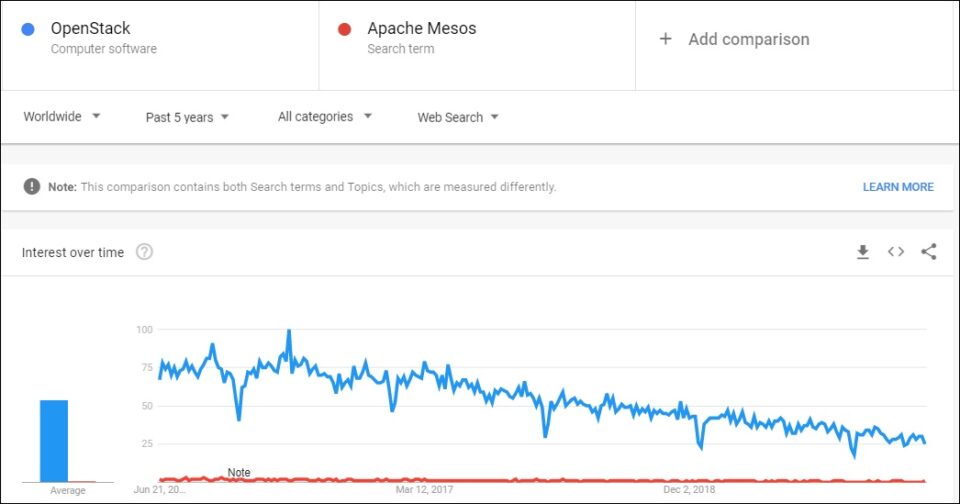The image size is (960, 504).
Task: Open the Web Search type dropdown
Action: point(458,117)
